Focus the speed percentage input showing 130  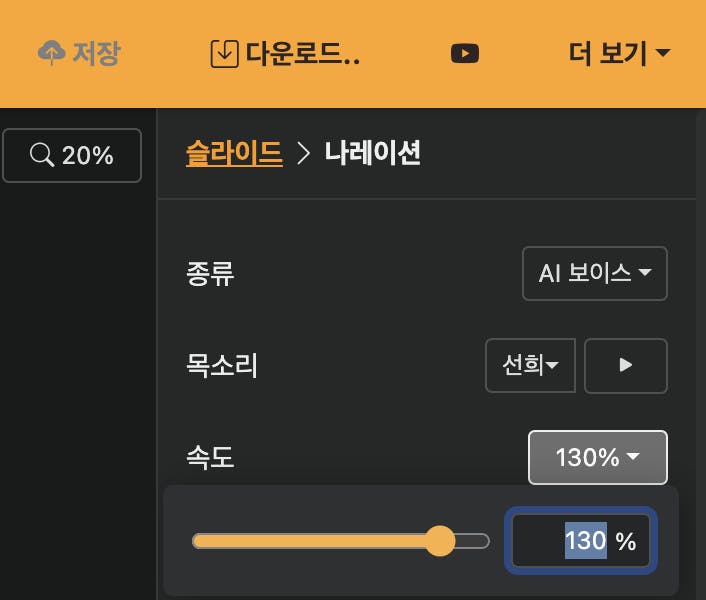[x=582, y=541]
